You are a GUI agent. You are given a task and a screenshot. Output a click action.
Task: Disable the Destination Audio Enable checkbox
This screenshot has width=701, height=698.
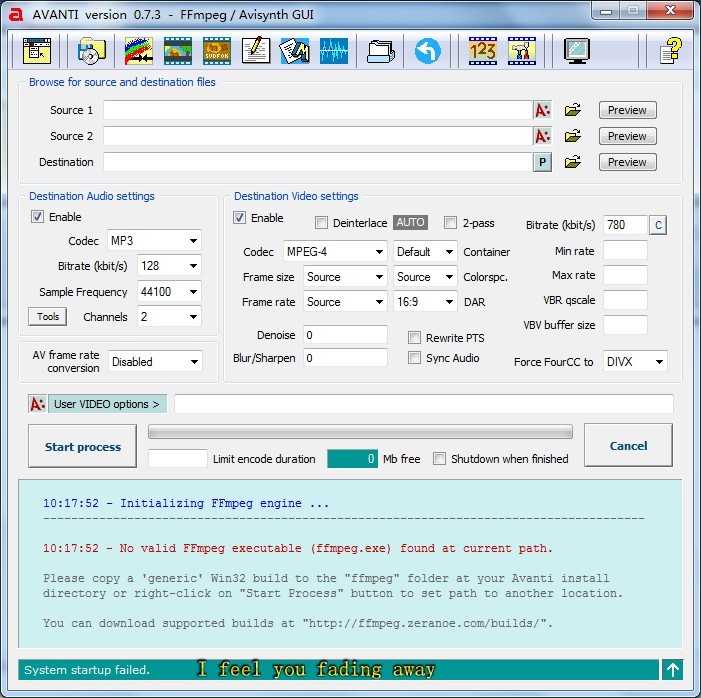pos(38,217)
